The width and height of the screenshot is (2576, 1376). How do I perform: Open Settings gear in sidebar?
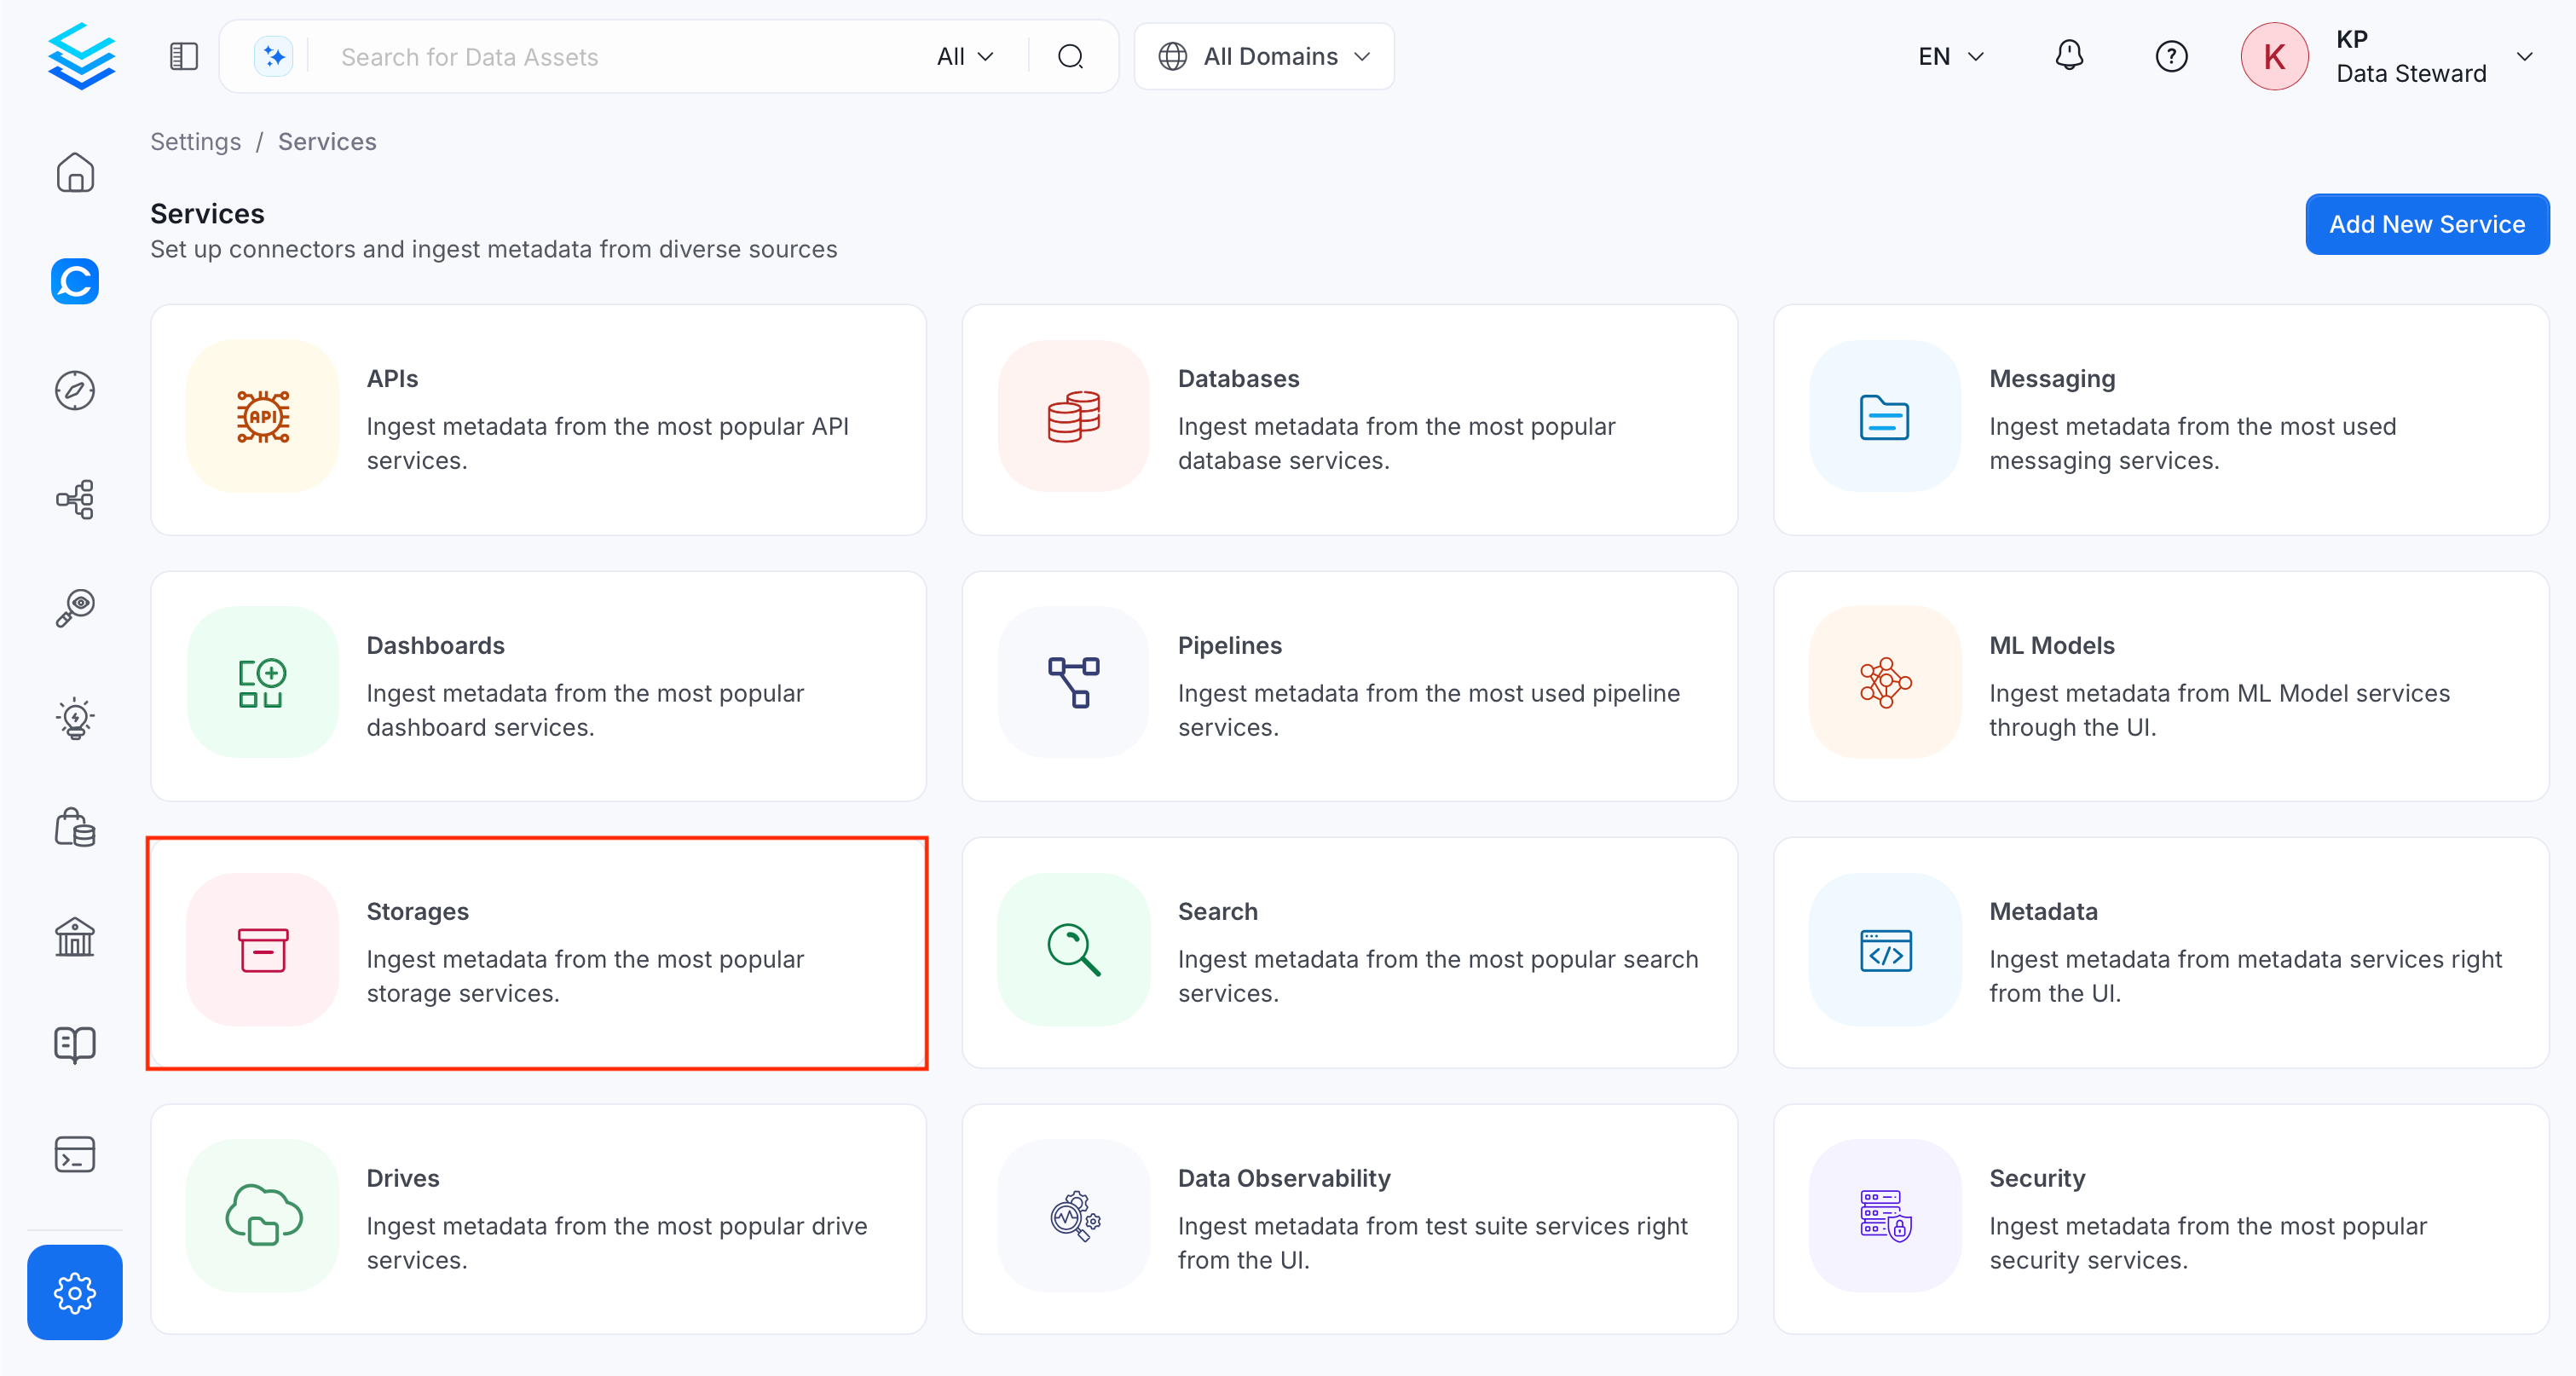[75, 1292]
